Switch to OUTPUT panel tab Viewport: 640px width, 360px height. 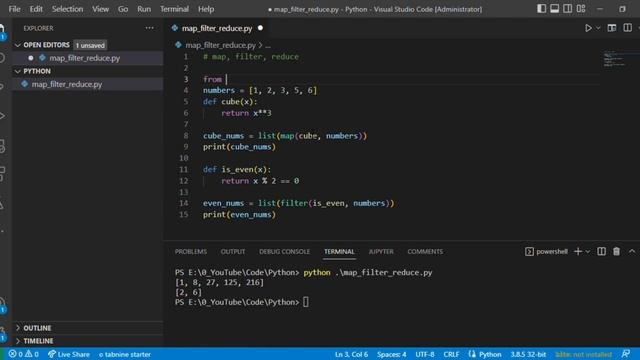(233, 251)
